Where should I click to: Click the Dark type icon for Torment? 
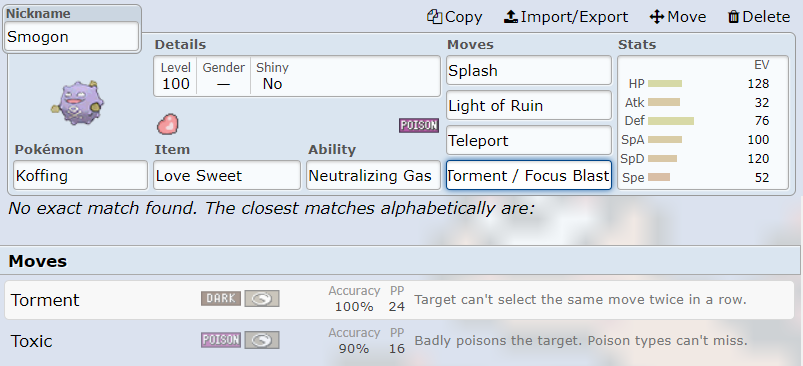point(221,298)
